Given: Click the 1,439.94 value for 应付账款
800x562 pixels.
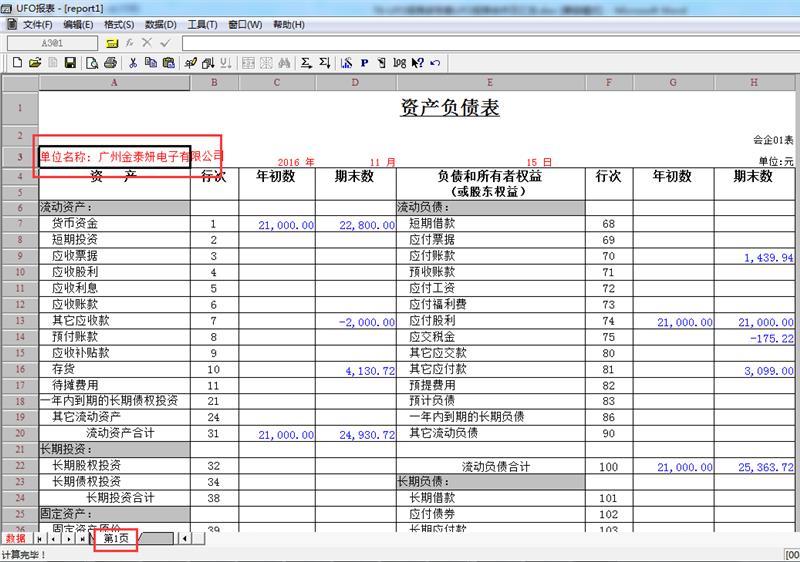Looking at the screenshot, I should pos(754,257).
